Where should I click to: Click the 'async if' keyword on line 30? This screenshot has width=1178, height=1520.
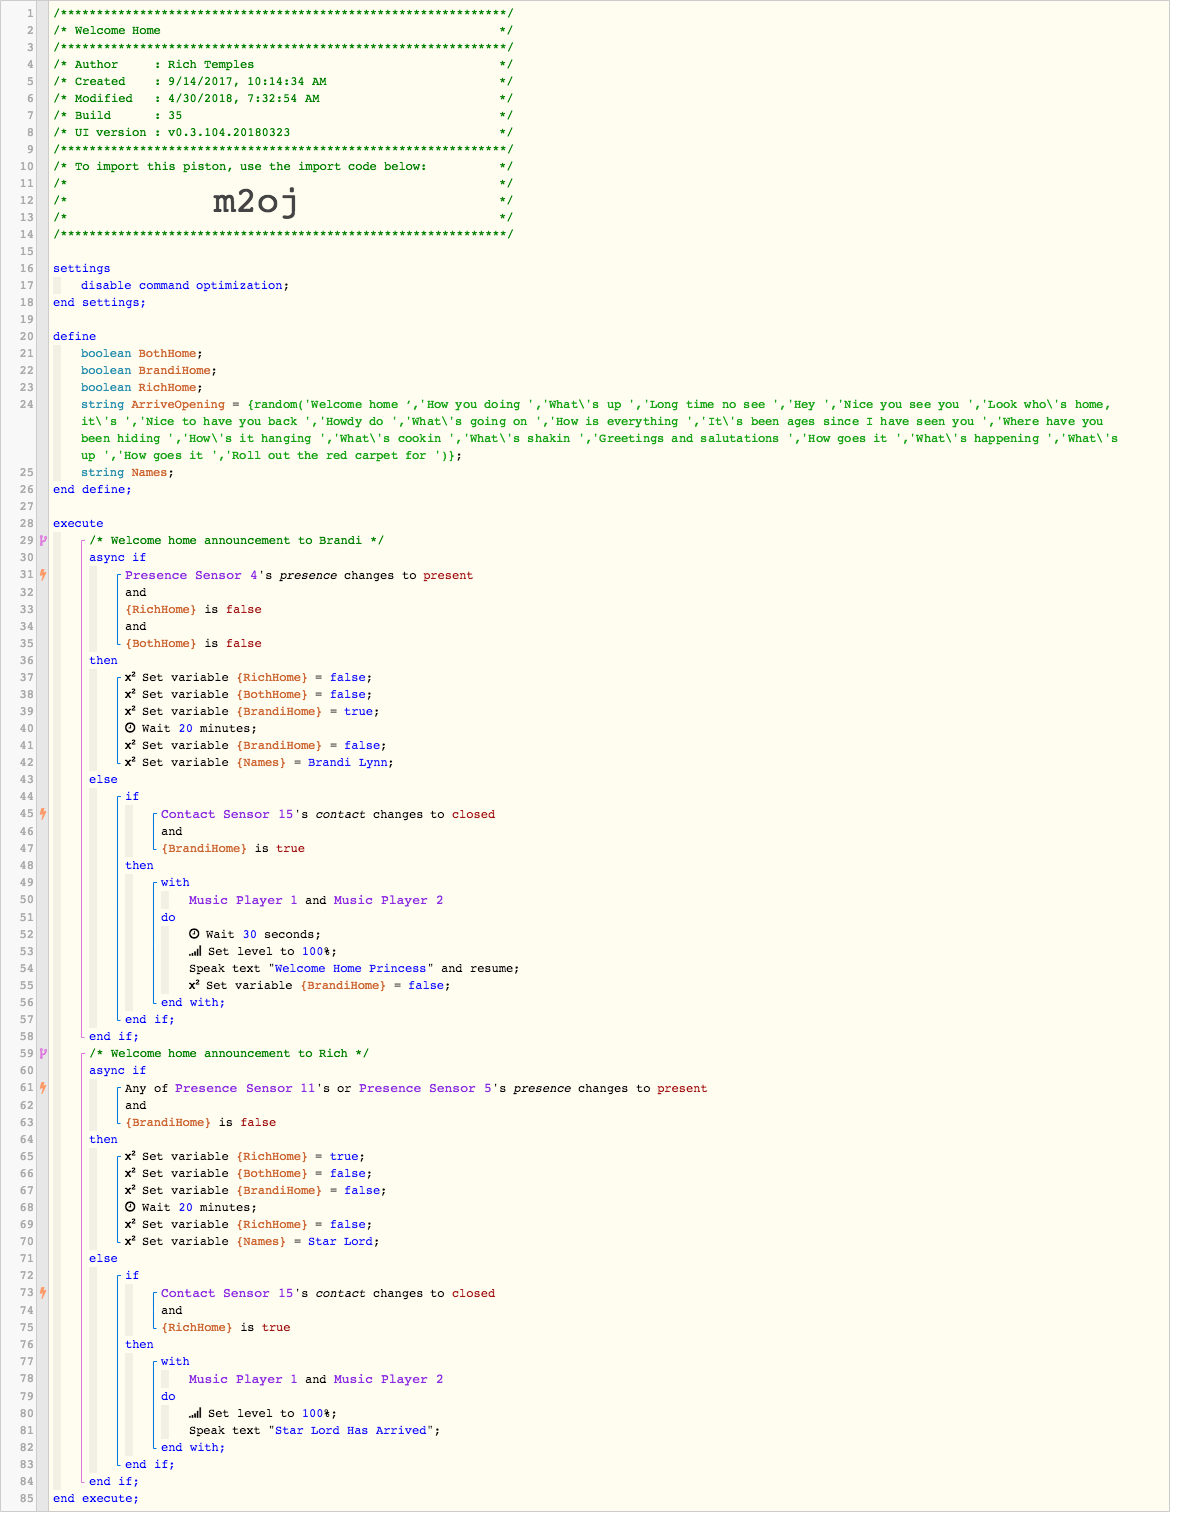[117, 557]
